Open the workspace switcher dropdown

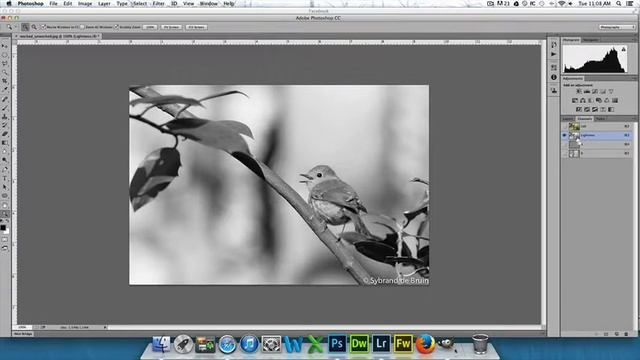point(617,27)
